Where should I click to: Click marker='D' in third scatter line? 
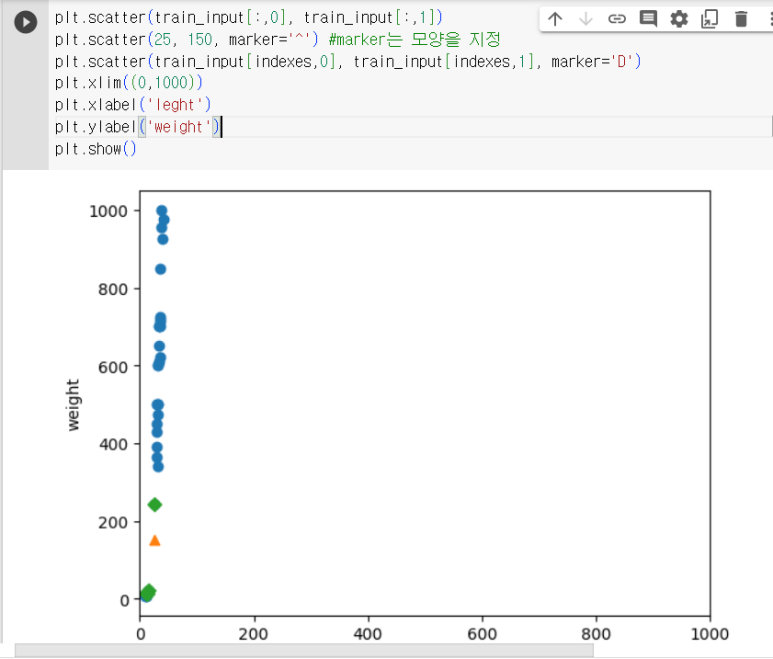coord(592,62)
